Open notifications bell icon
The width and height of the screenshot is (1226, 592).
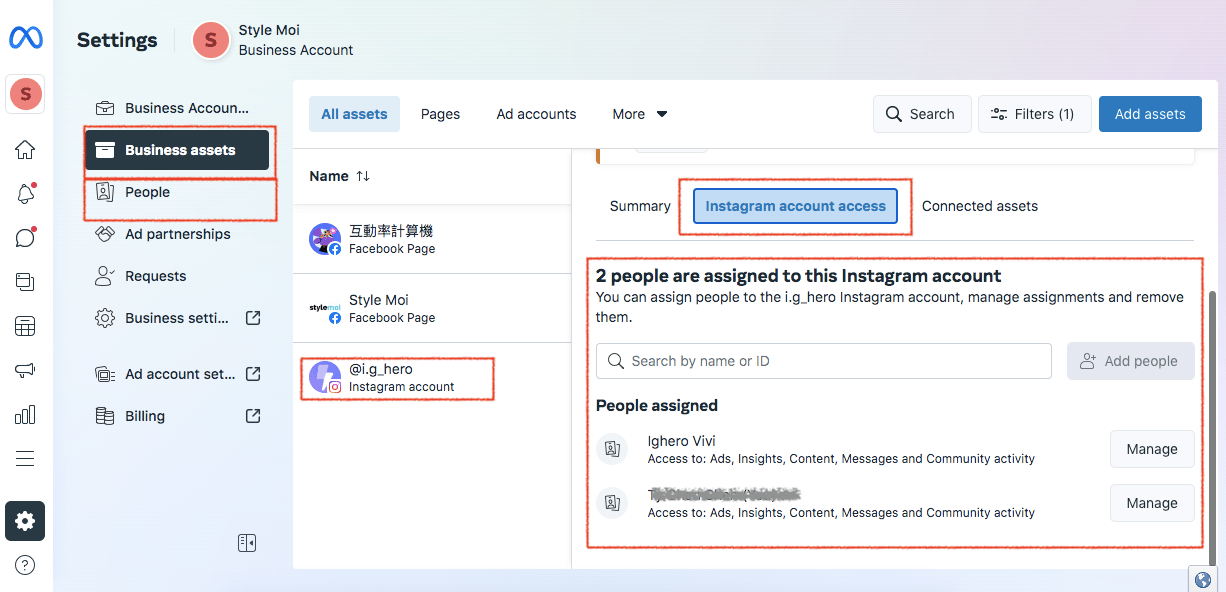[25, 194]
